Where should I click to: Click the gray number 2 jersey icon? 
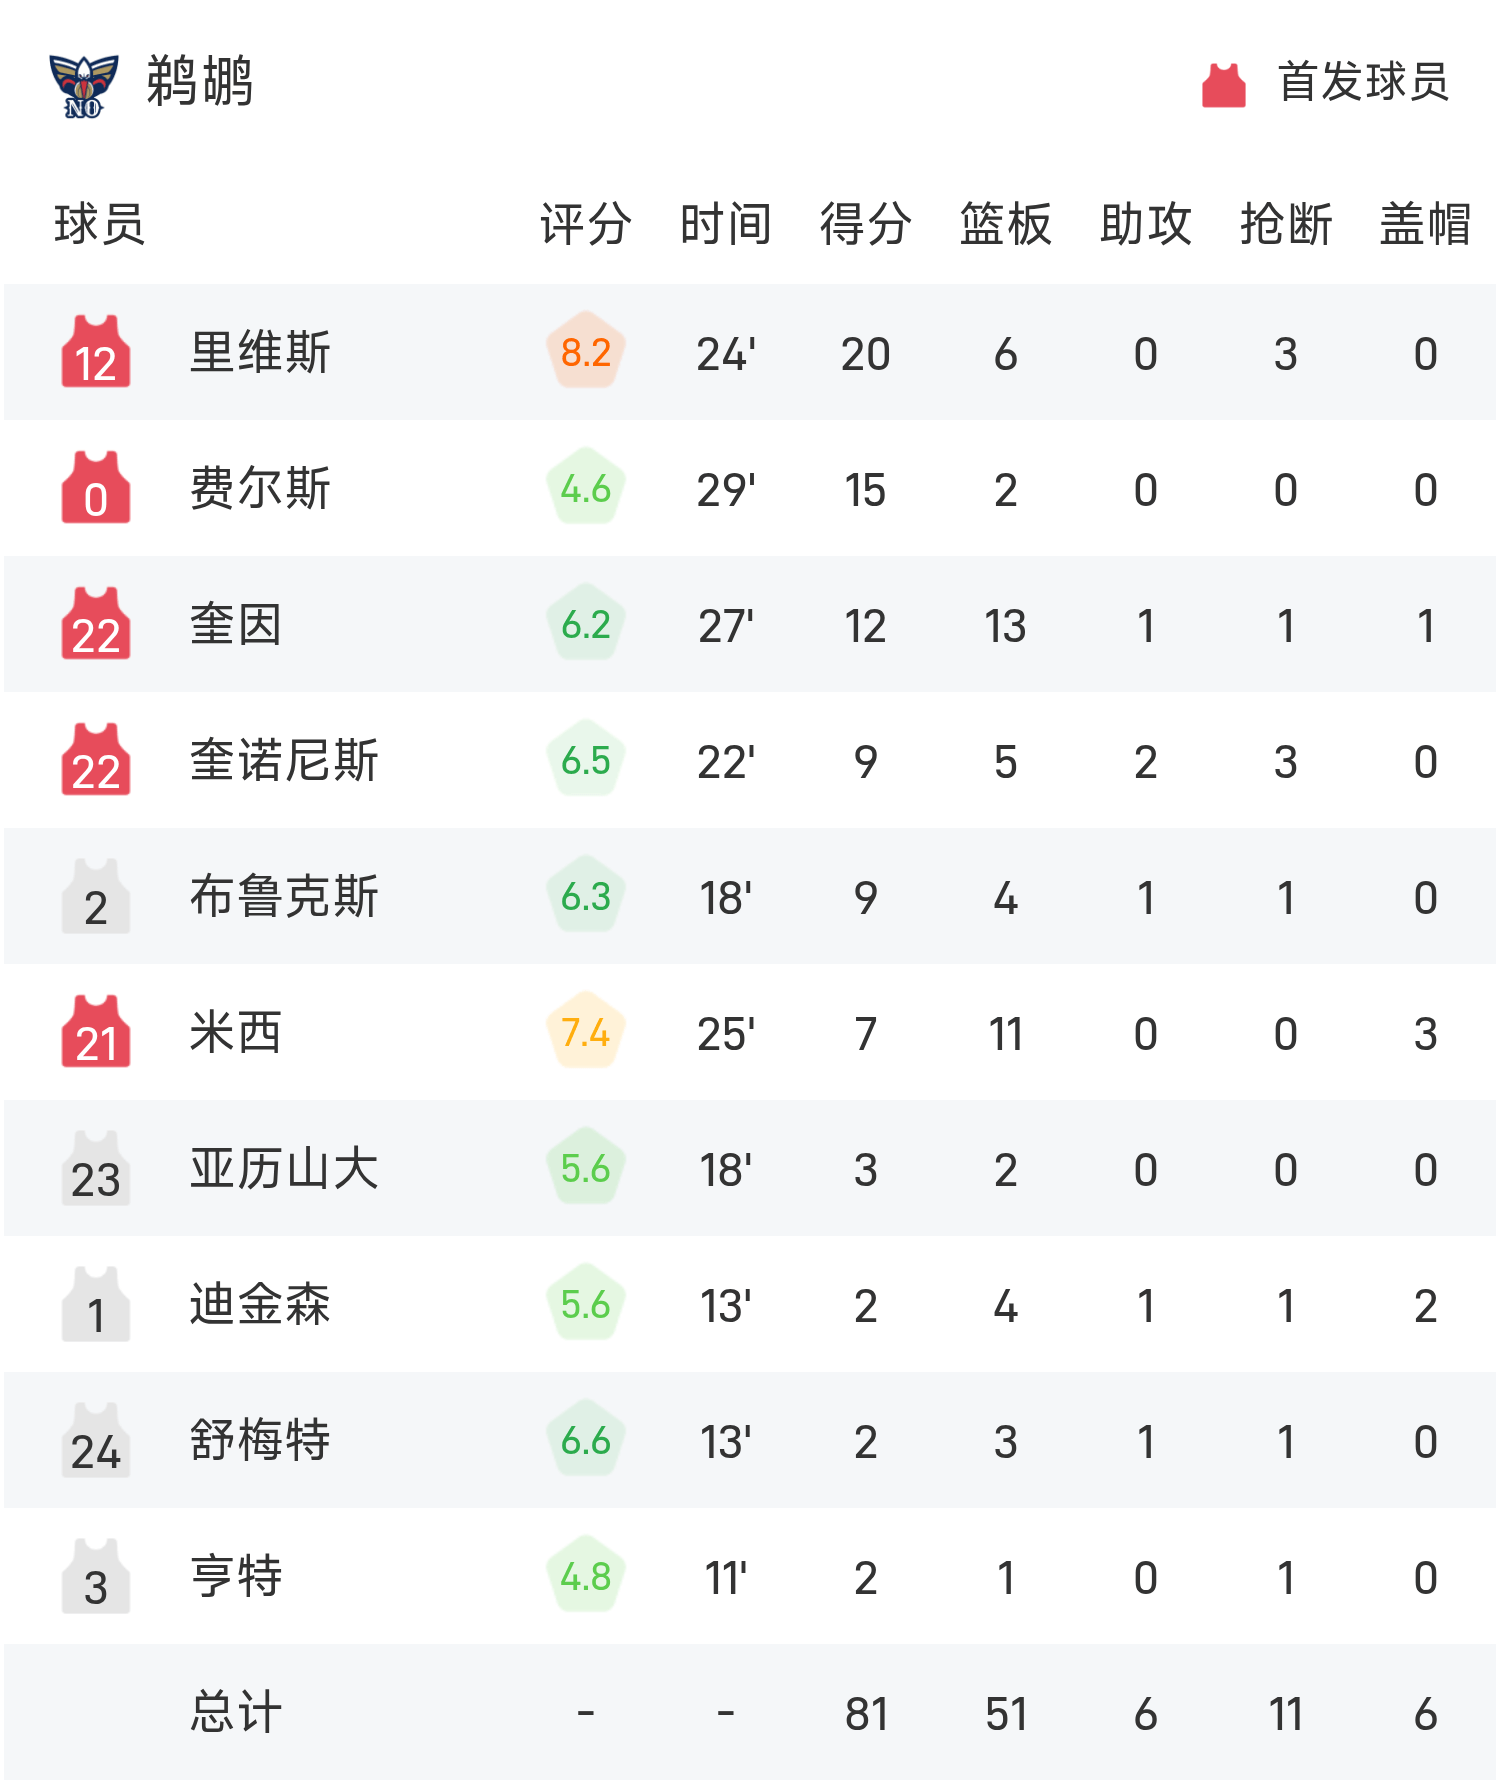point(96,896)
